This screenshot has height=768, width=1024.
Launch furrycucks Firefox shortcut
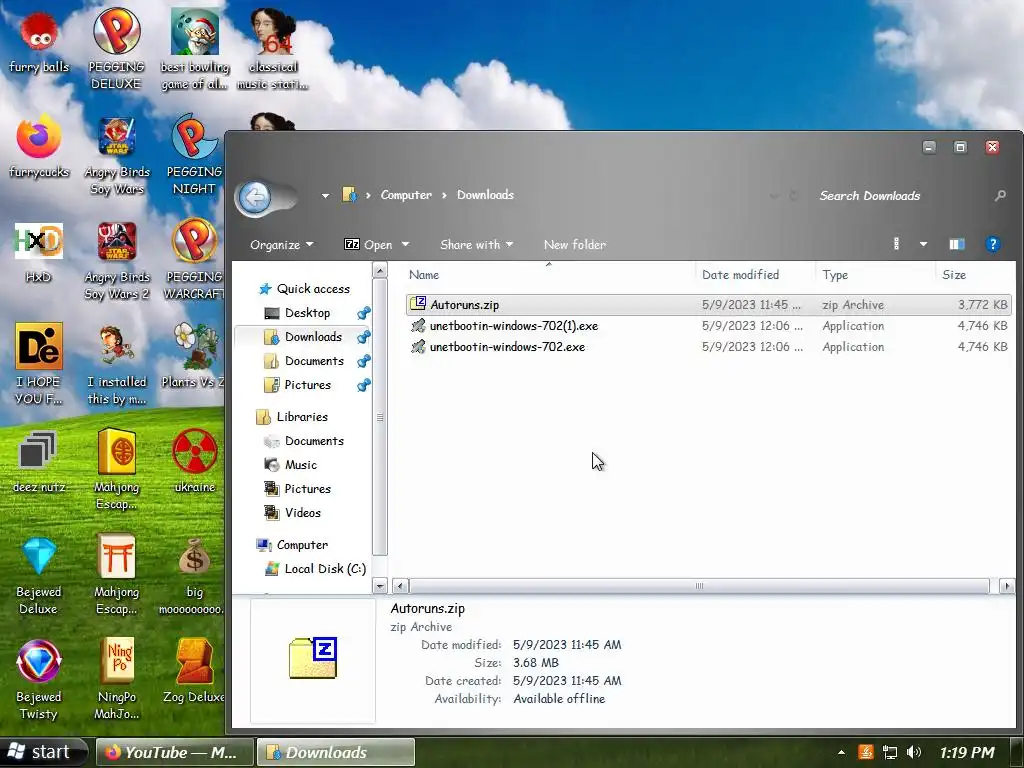[39, 148]
